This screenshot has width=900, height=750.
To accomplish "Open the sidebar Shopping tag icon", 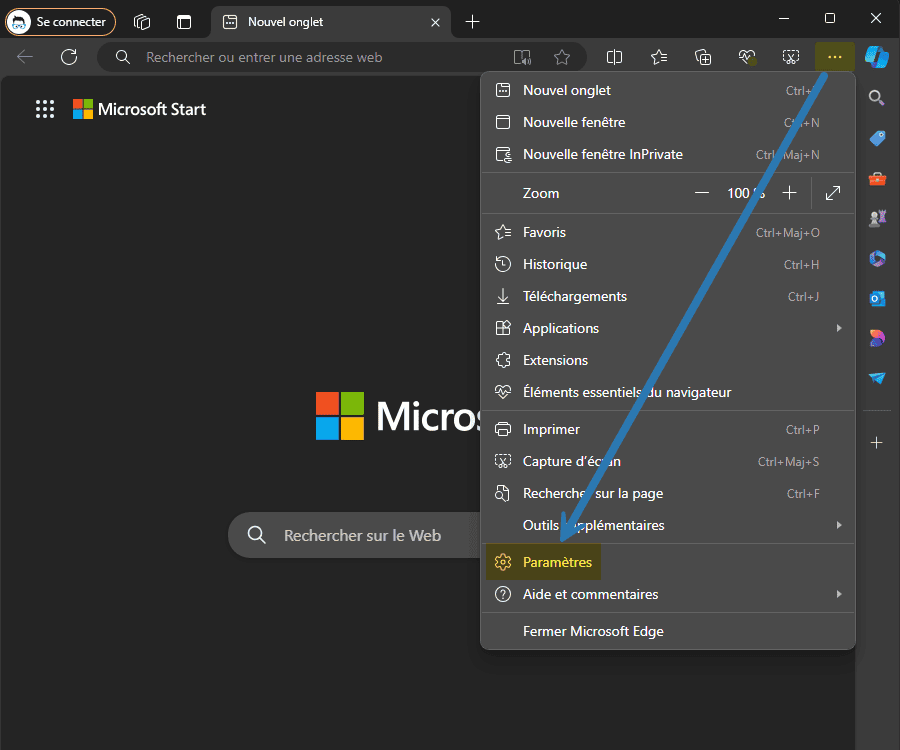I will tap(877, 138).
